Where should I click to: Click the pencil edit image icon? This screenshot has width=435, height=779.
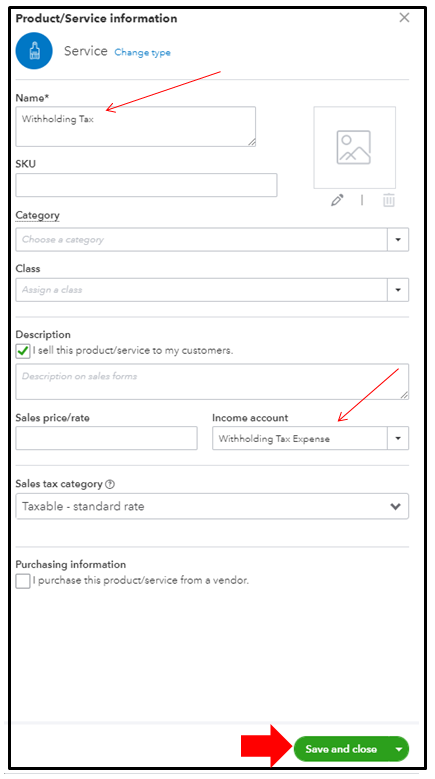[338, 200]
